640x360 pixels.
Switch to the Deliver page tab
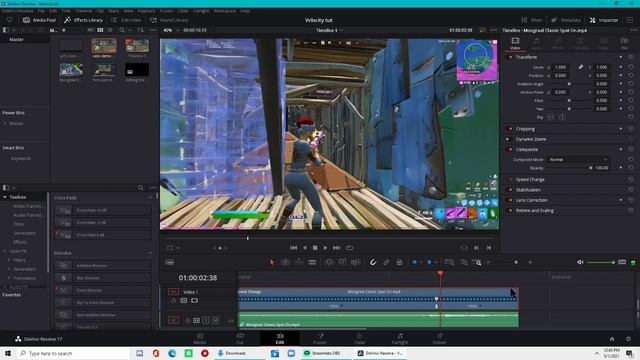tap(439, 339)
